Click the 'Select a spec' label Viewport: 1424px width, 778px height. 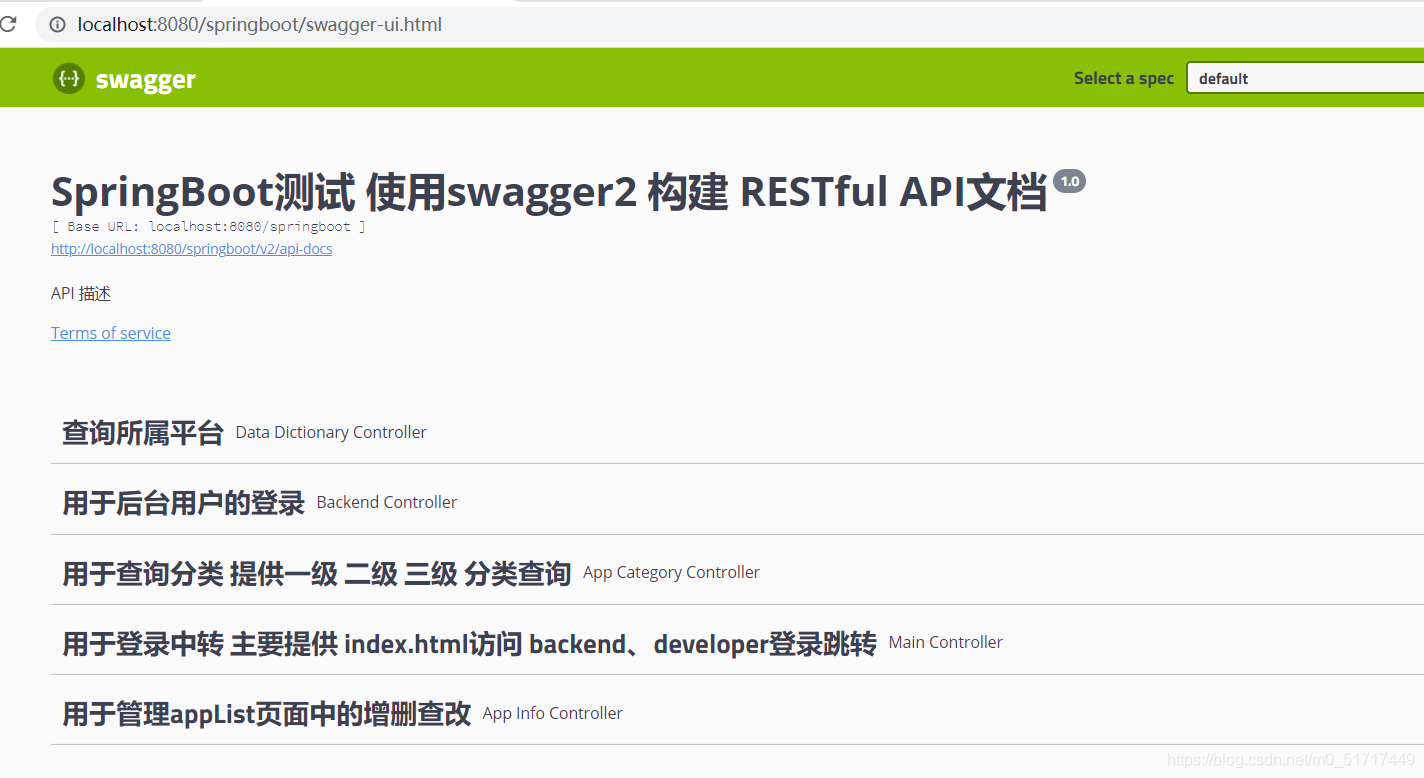pyautogui.click(x=1124, y=78)
